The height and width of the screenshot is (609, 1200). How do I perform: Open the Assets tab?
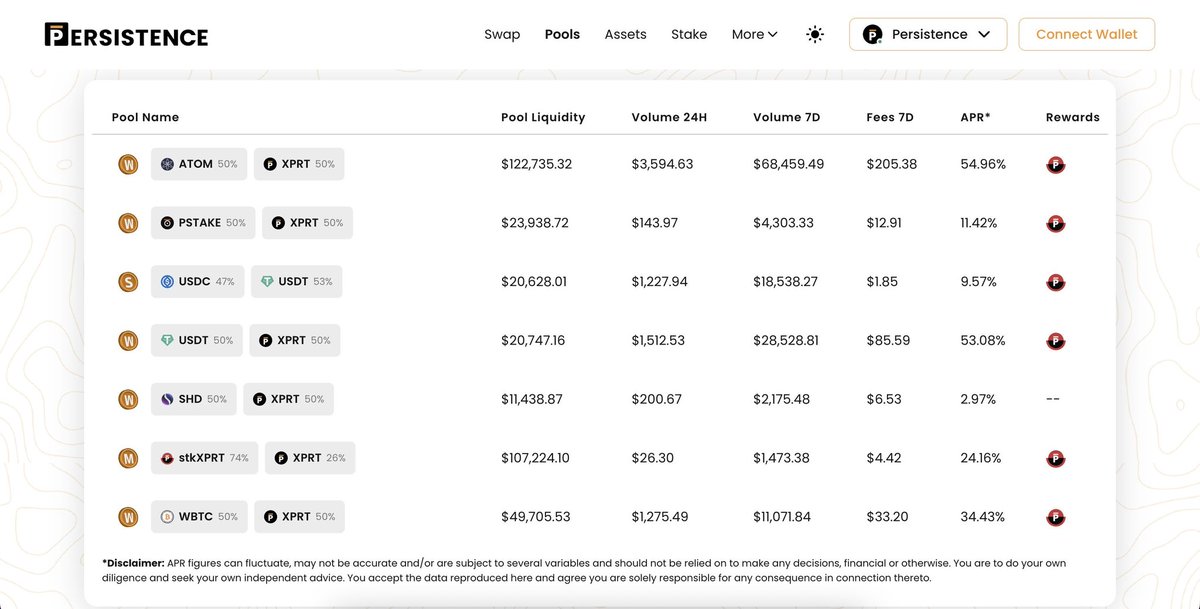625,34
